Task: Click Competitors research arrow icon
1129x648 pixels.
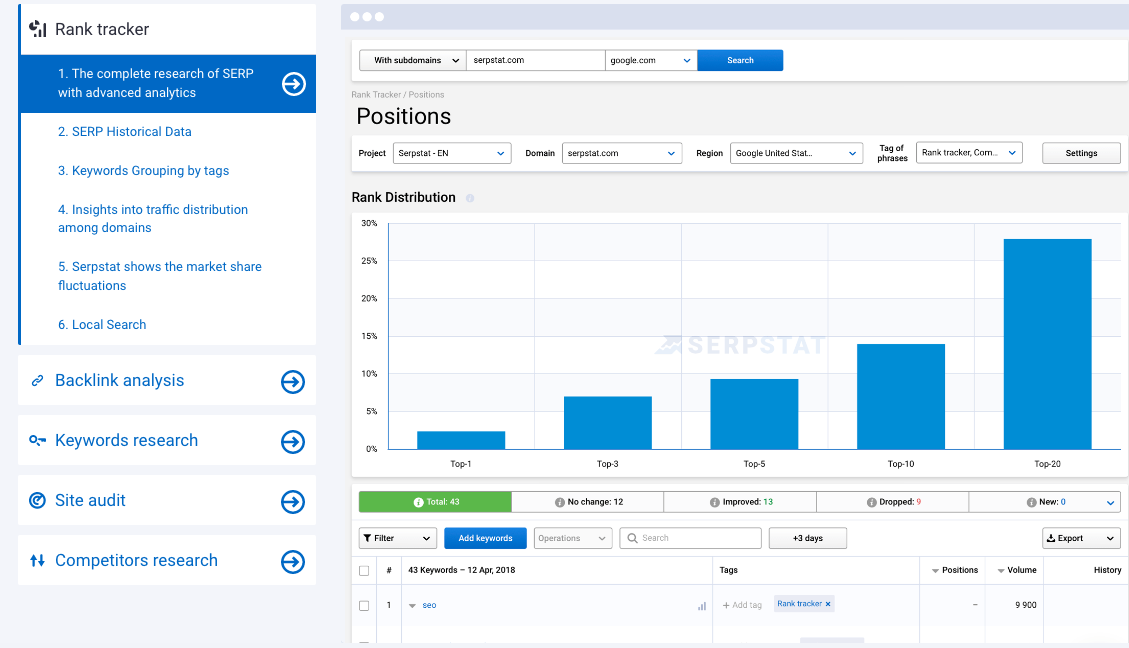Action: coord(293,562)
